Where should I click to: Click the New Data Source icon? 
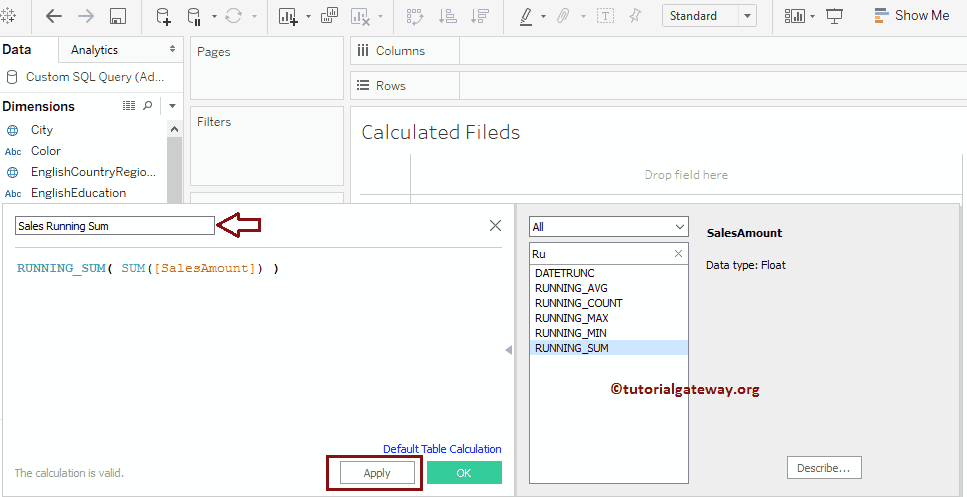pyautogui.click(x=163, y=17)
